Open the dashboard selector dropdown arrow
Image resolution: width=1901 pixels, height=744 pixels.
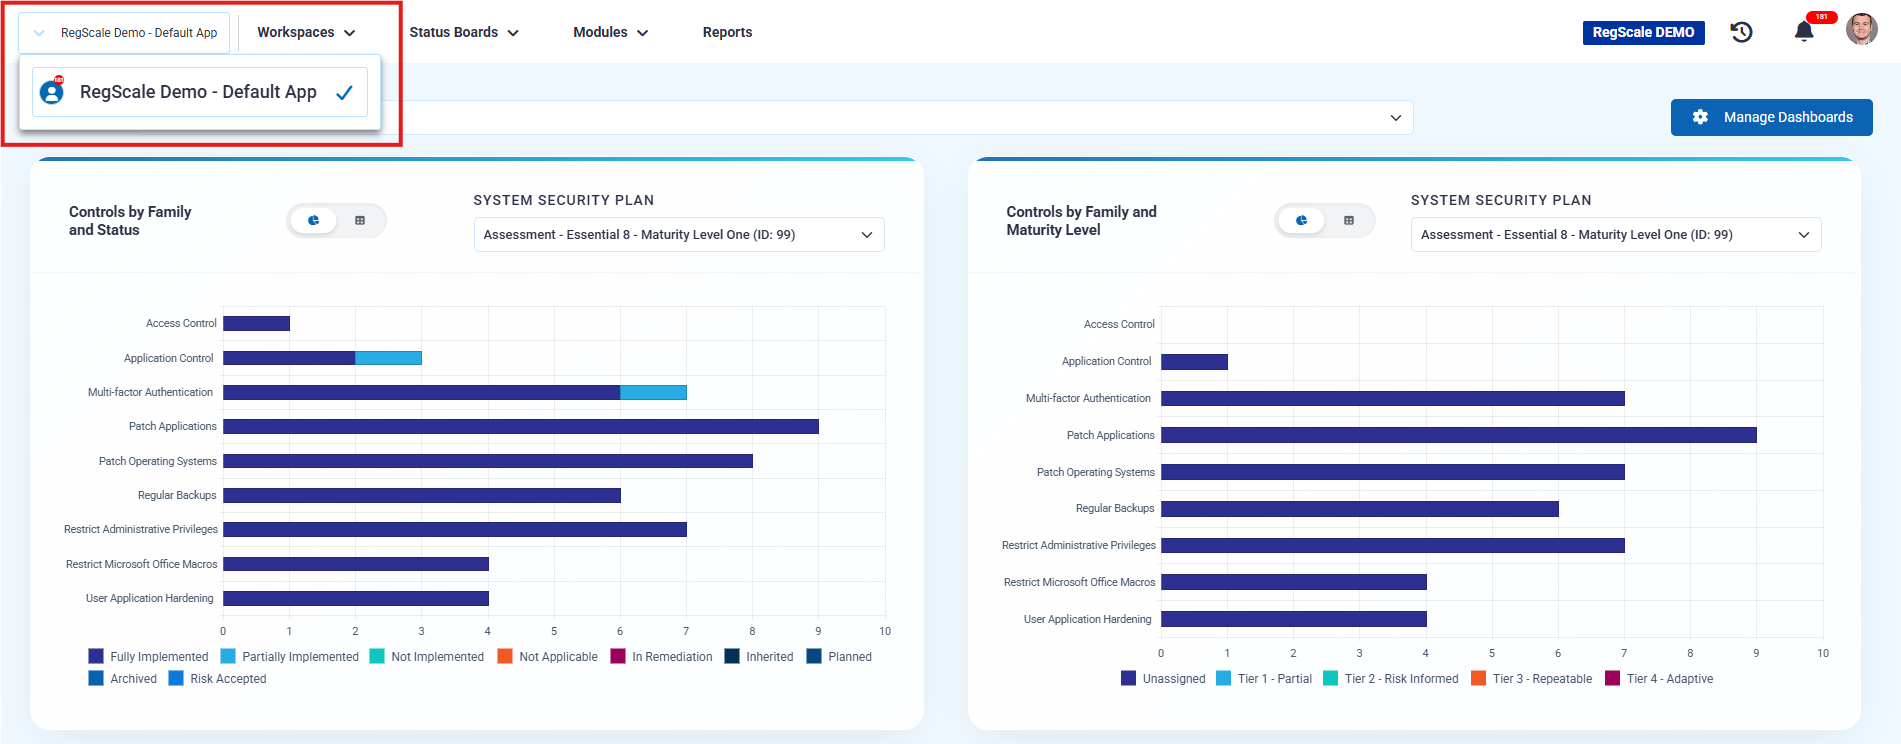coord(1395,118)
